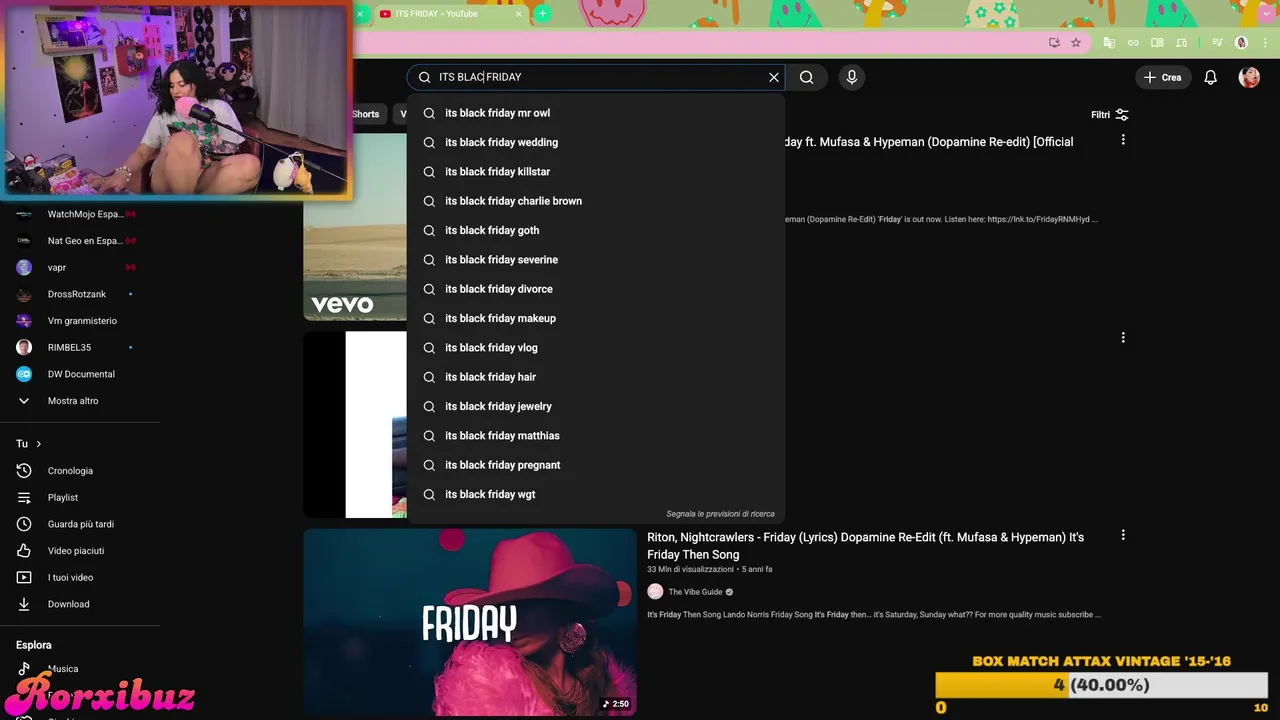Choose suggestion 'its black friday makeup'

[x=596, y=318]
